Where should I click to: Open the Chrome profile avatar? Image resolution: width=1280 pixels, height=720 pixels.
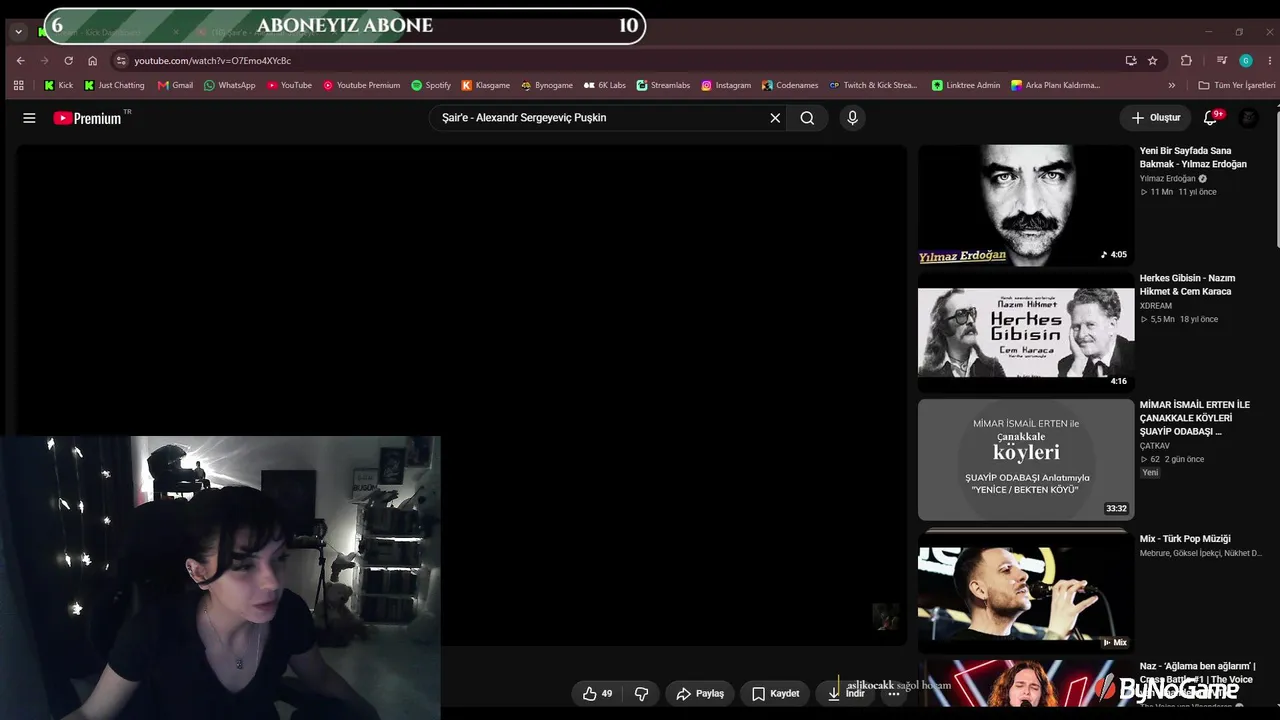pyautogui.click(x=1246, y=60)
